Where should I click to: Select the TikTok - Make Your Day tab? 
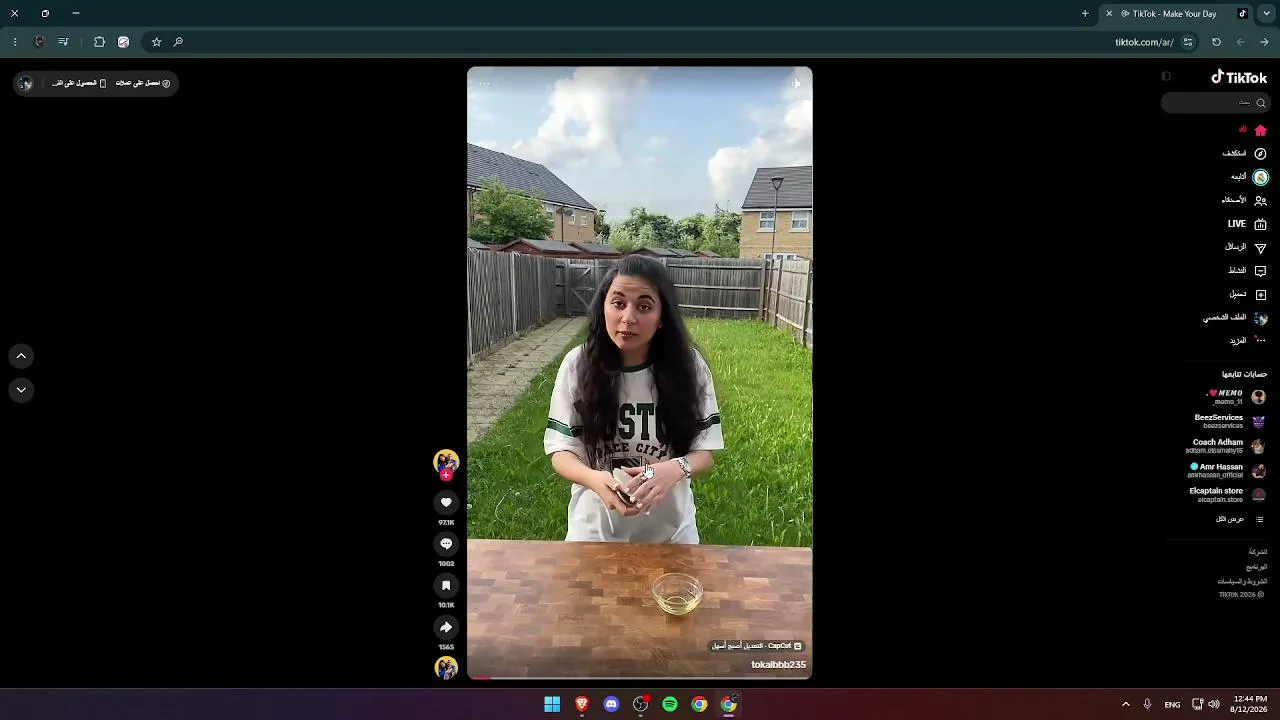pos(1176,14)
